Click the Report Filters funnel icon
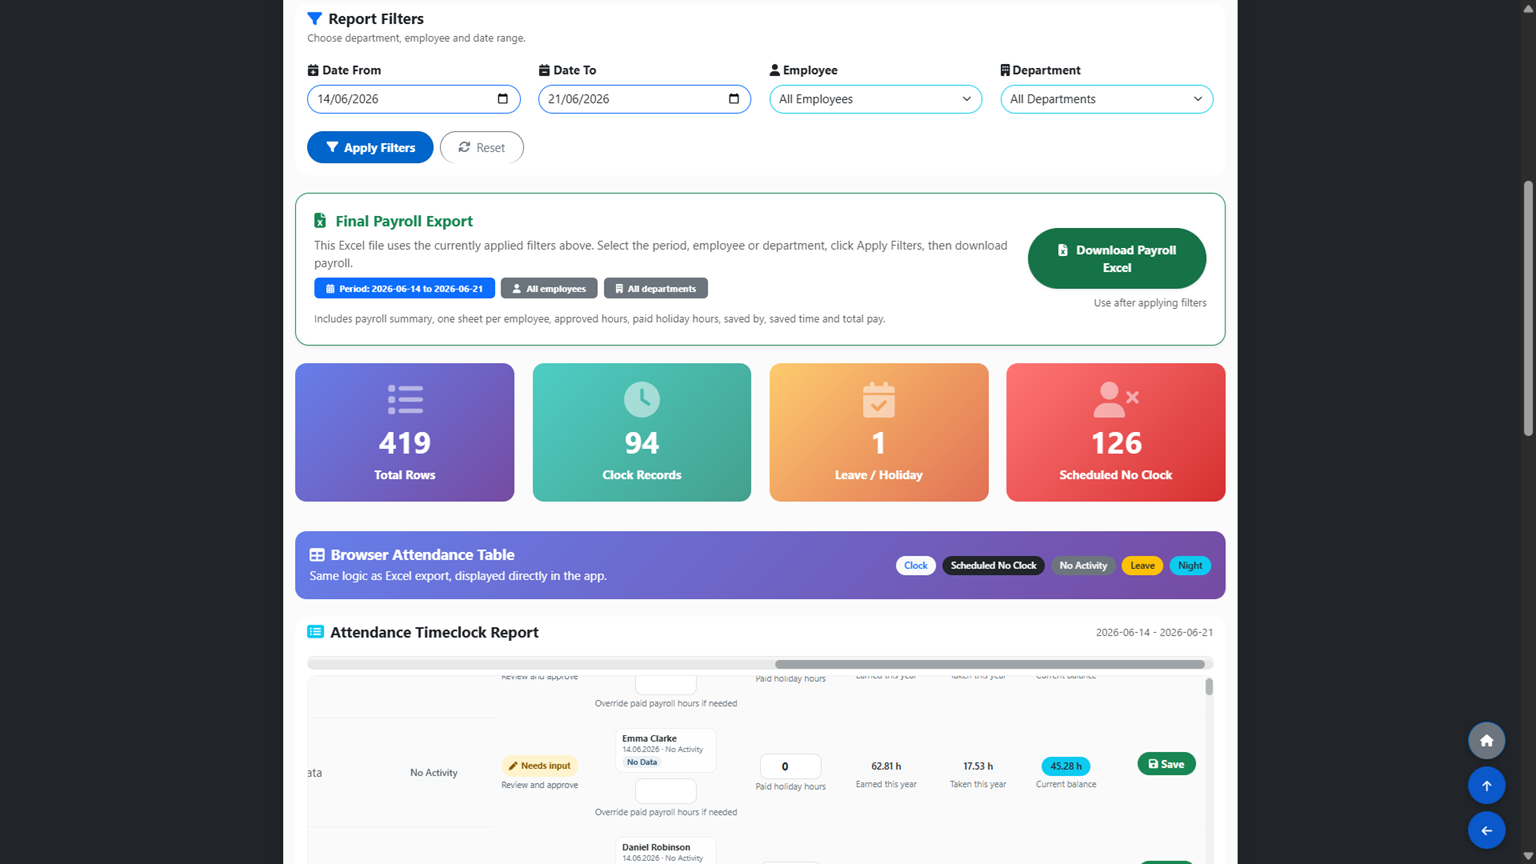This screenshot has width=1536, height=864. pos(315,19)
